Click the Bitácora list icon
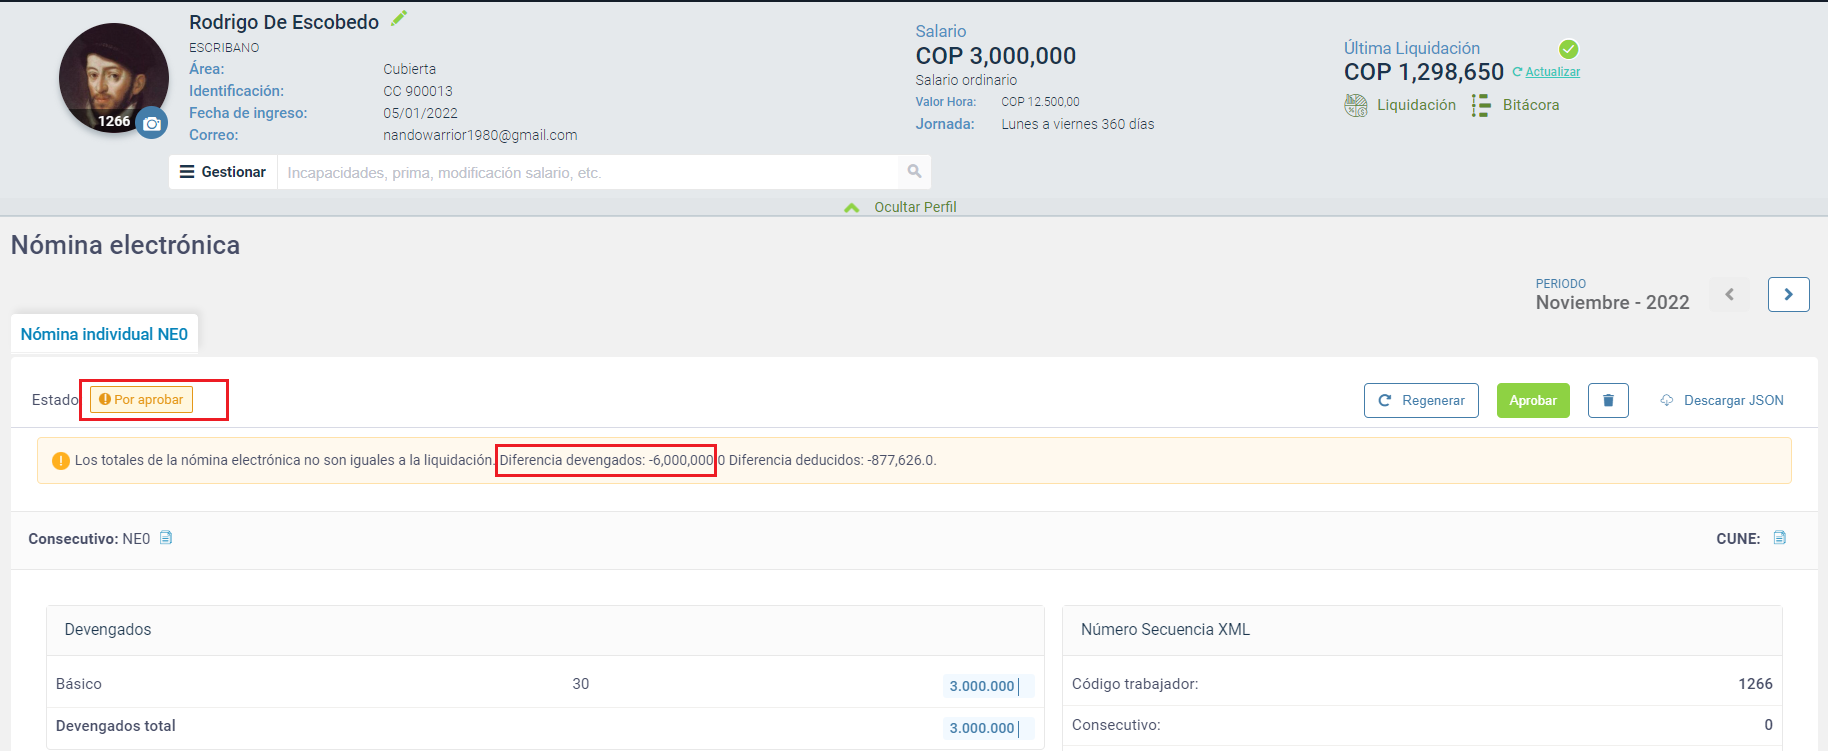This screenshot has width=1828, height=751. pyautogui.click(x=1481, y=105)
